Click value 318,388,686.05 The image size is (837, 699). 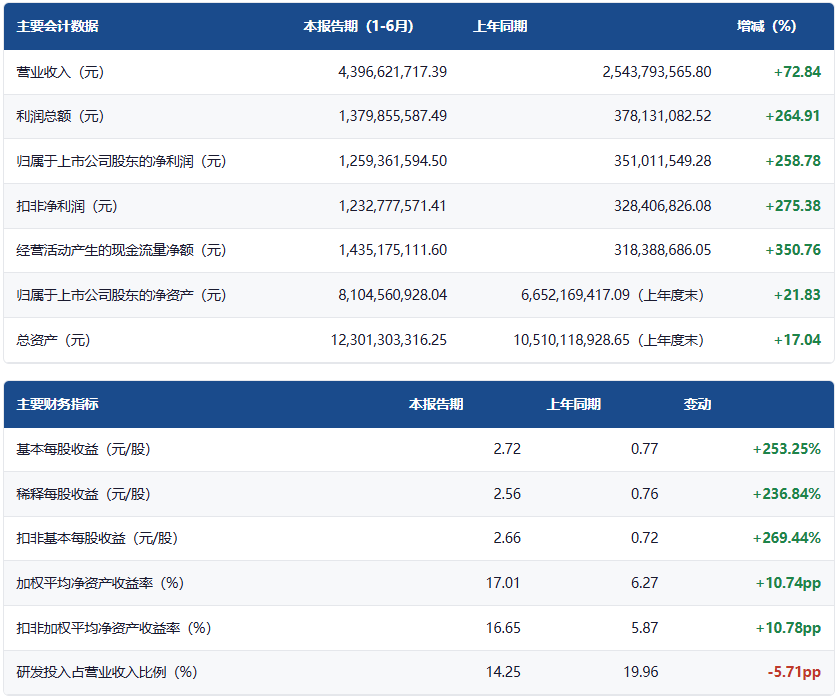(x=662, y=250)
